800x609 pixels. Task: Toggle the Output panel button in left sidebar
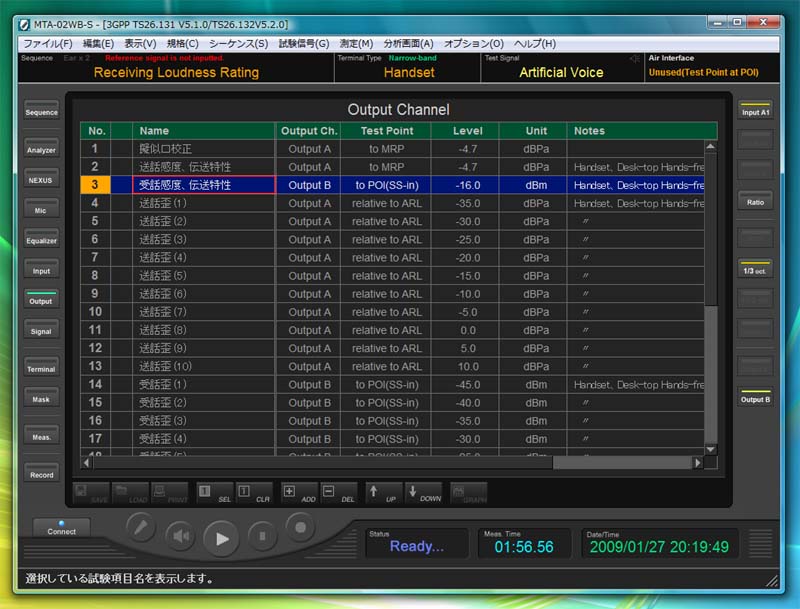point(41,299)
